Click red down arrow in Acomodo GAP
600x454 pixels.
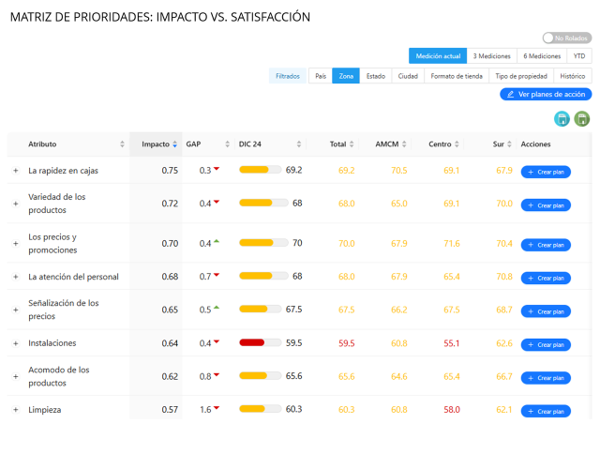tap(216, 375)
